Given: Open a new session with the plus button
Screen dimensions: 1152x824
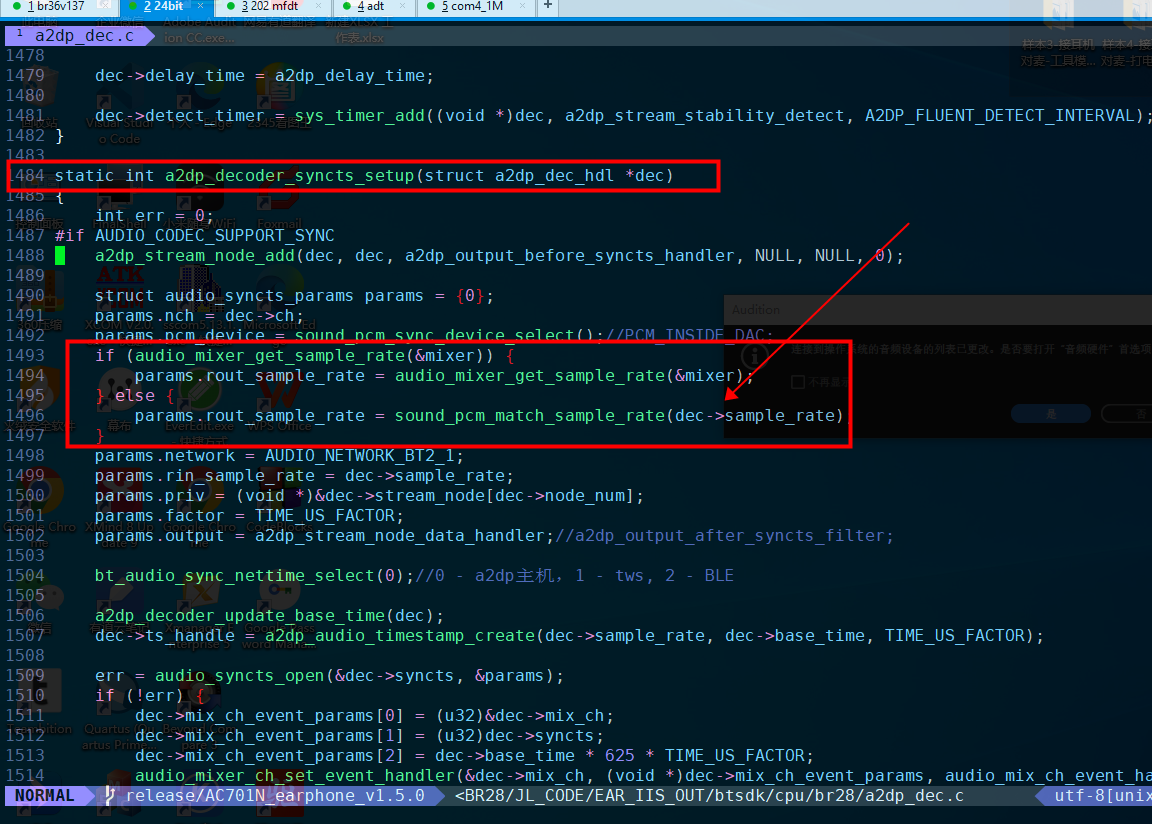Looking at the screenshot, I should click(548, 6).
